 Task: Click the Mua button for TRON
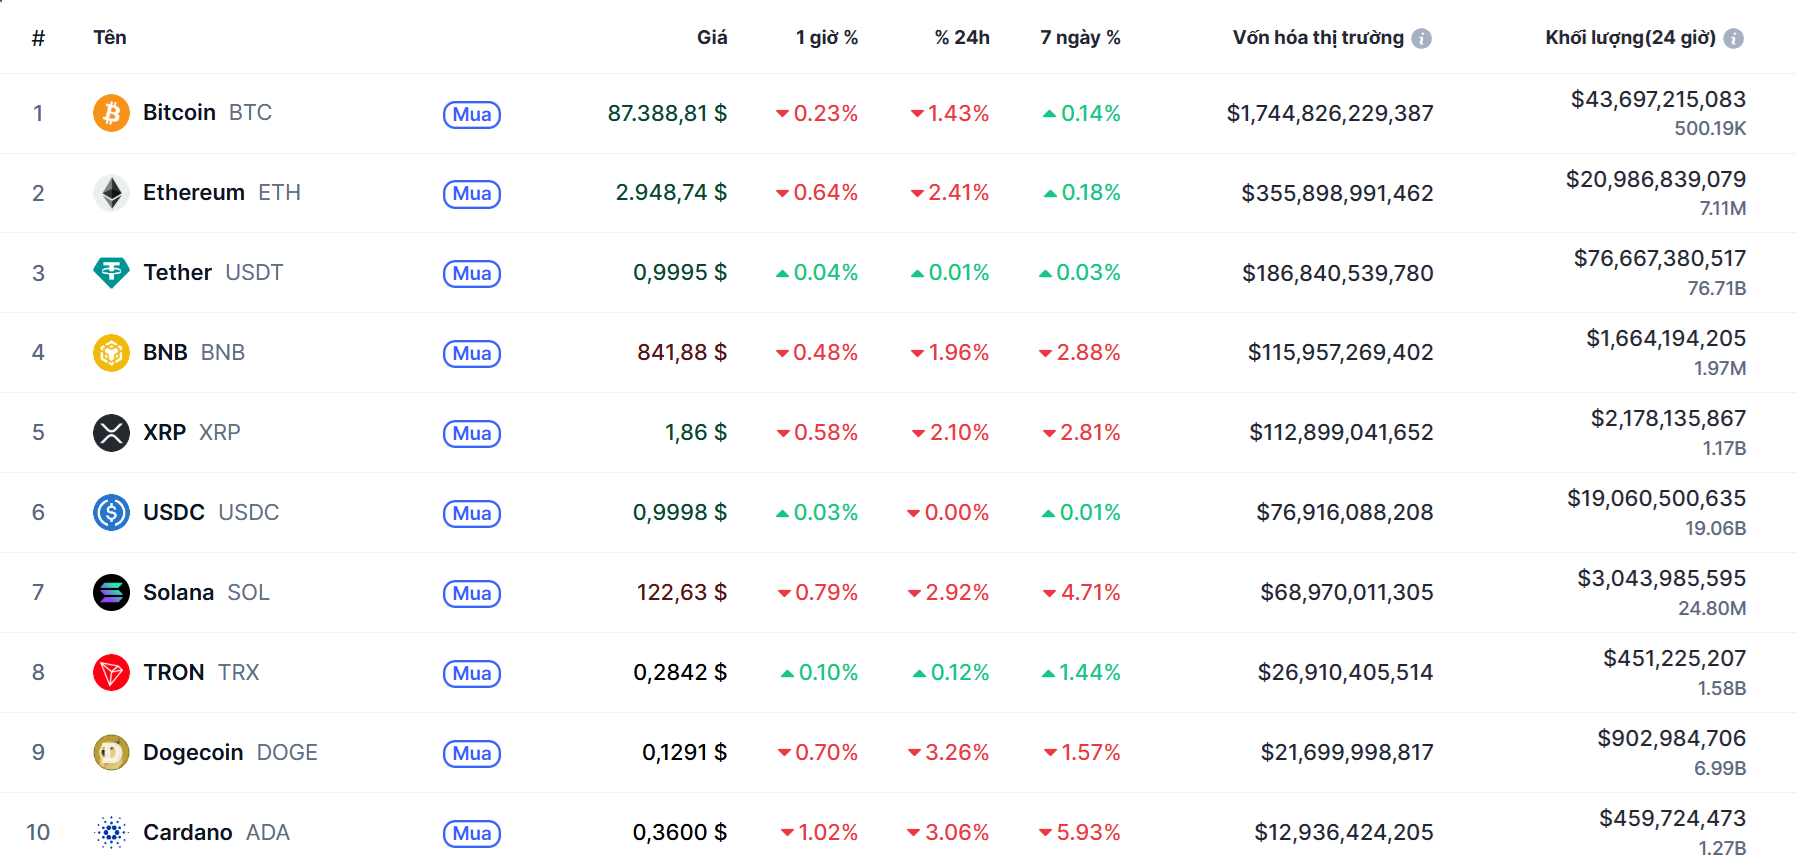pos(472,674)
